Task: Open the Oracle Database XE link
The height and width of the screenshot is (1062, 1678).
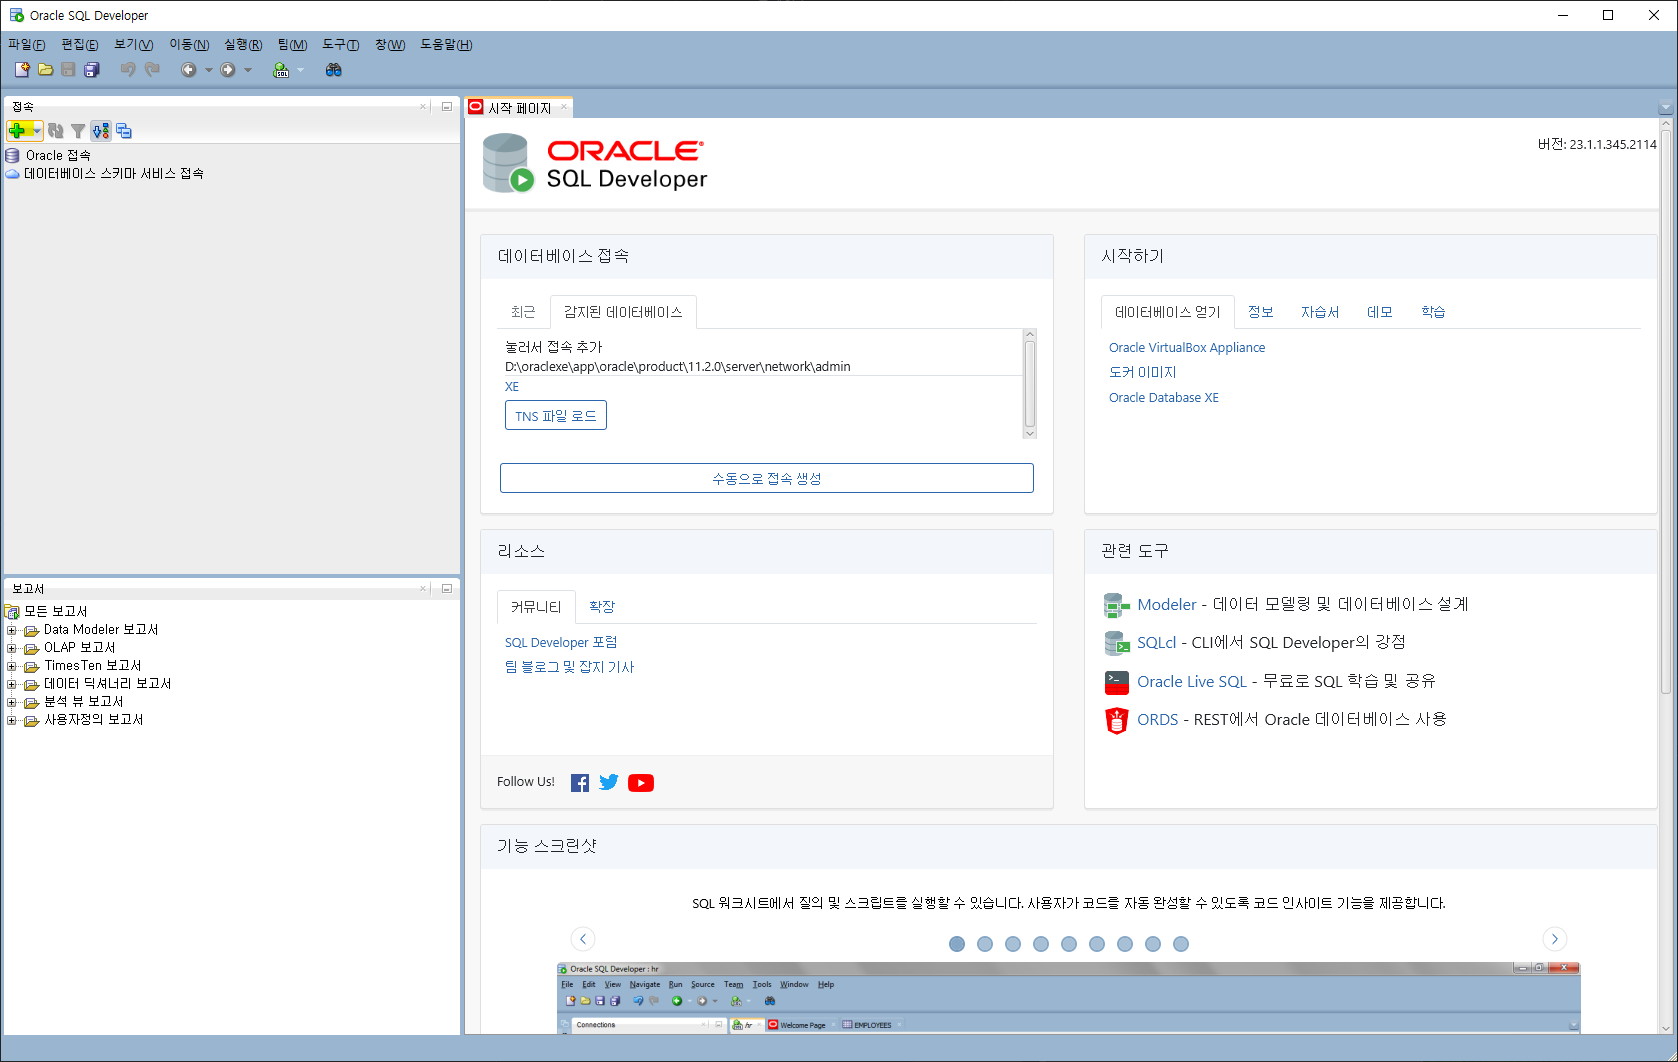Action: [1164, 398]
